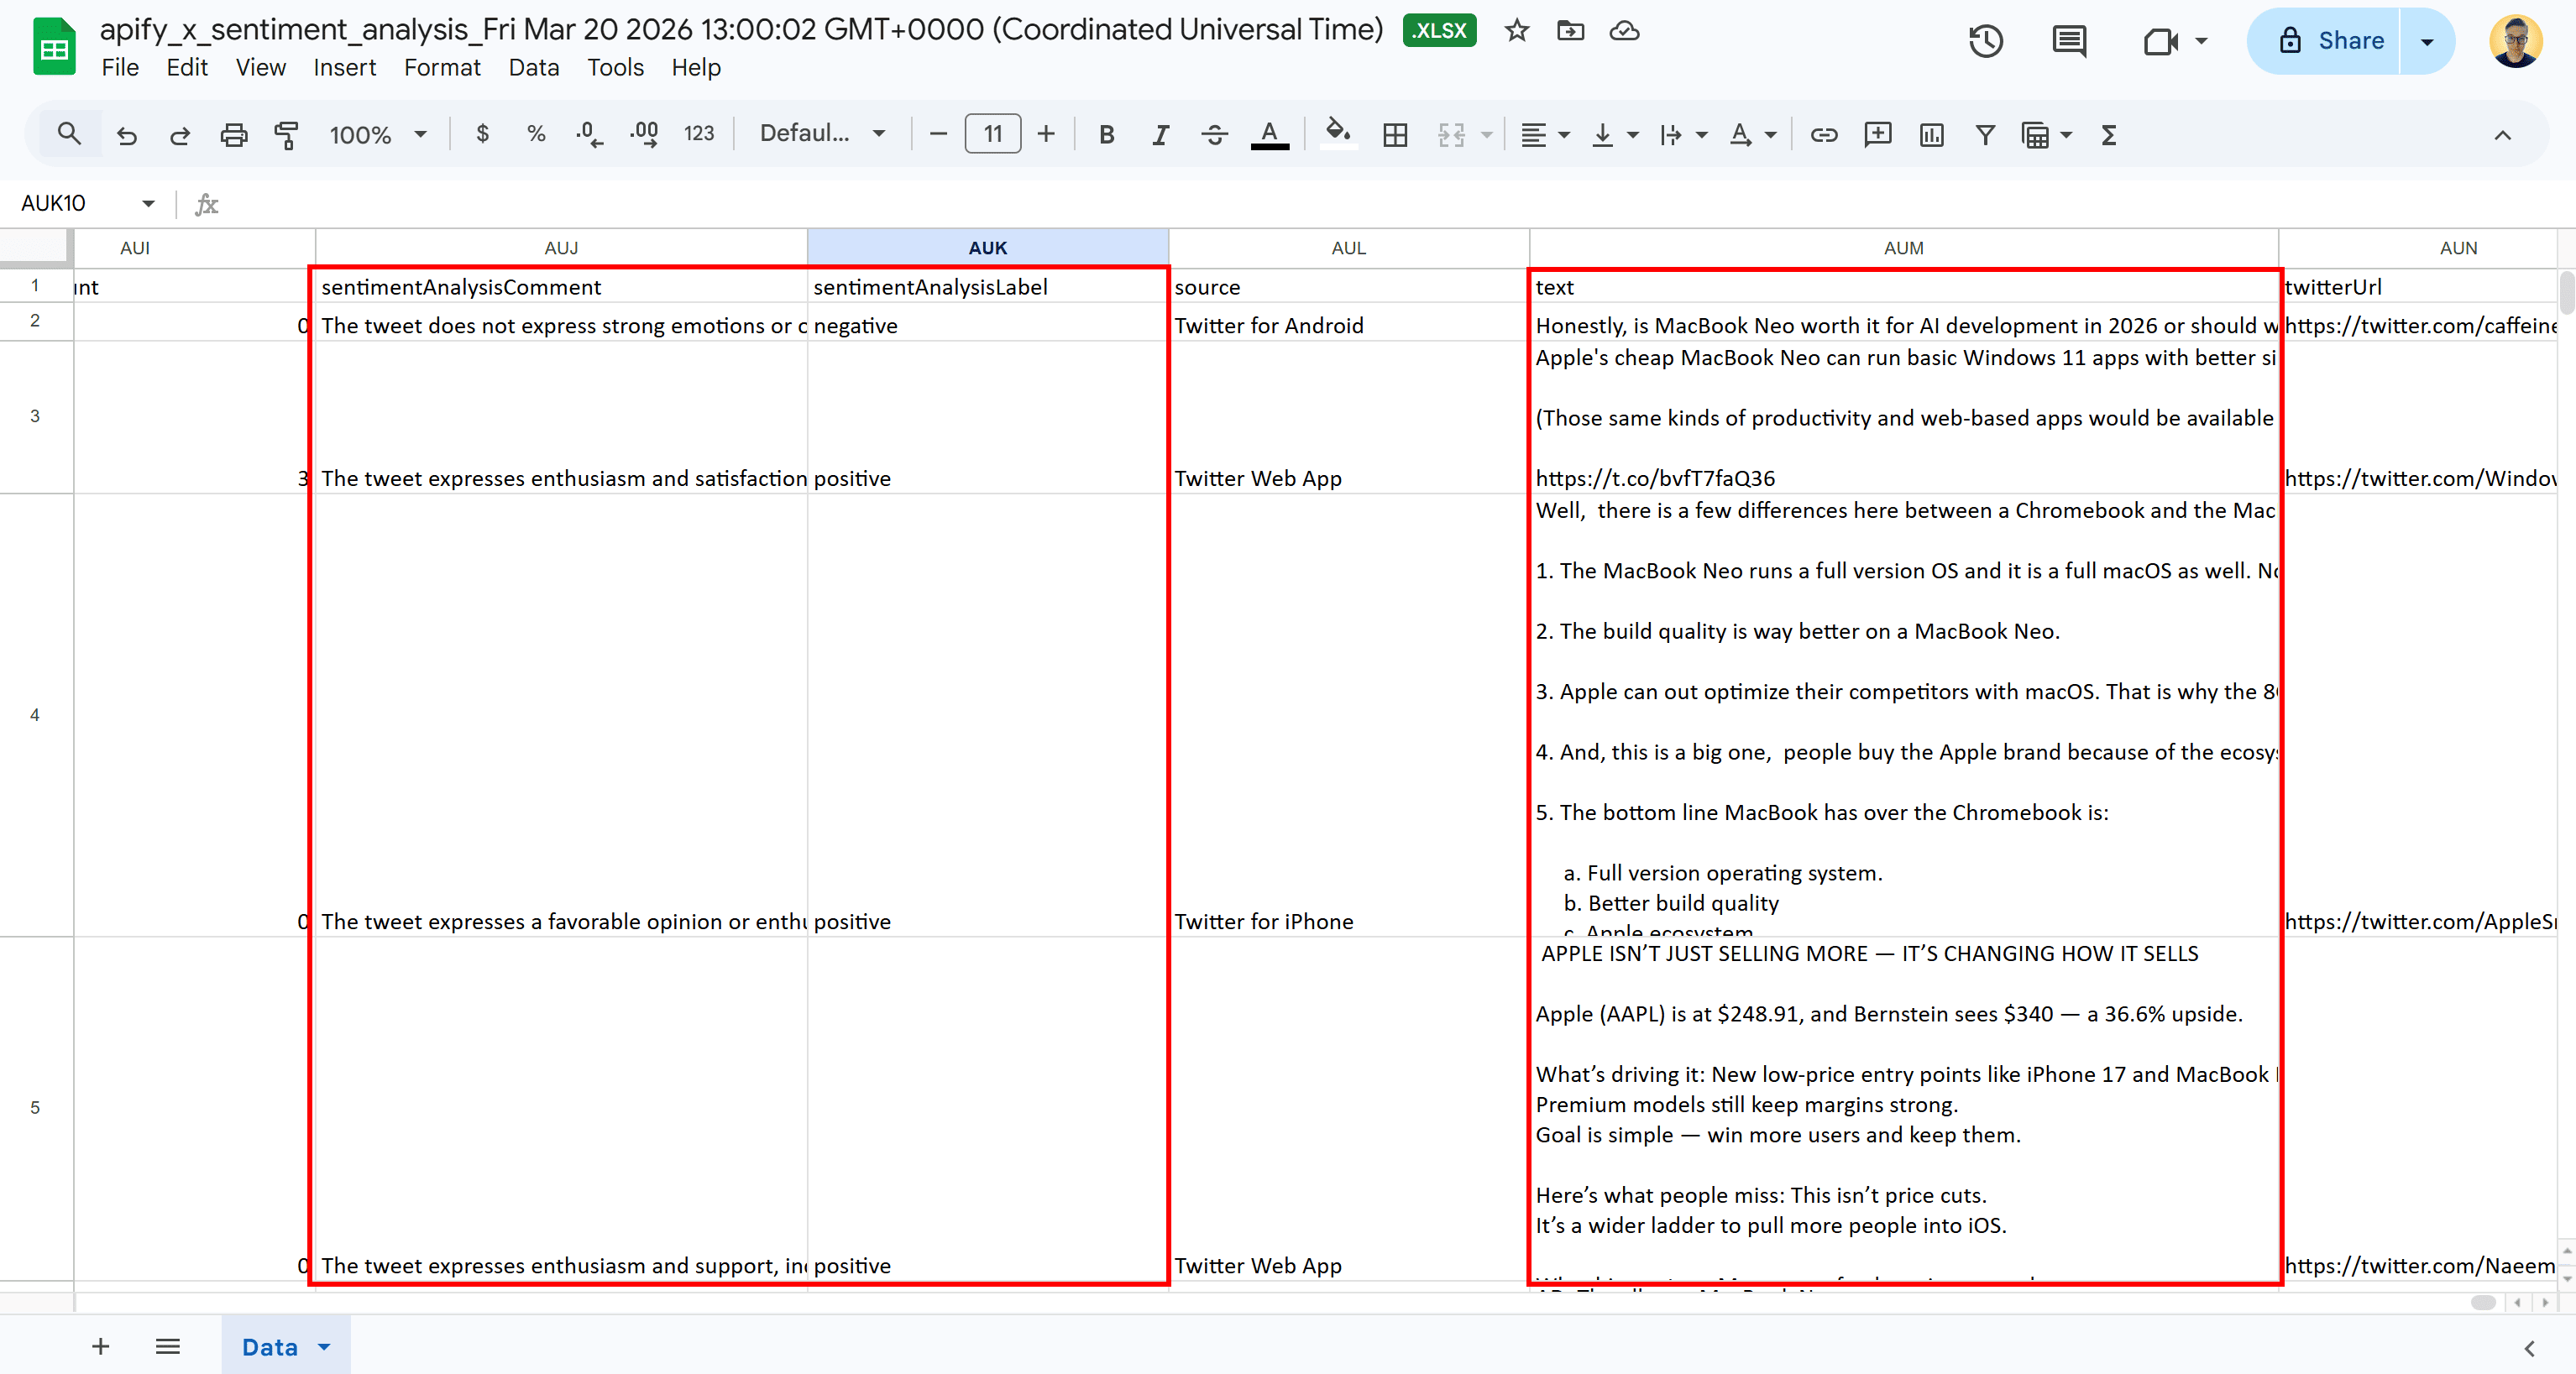Toggle bold formatting
Image resolution: width=2576 pixels, height=1374 pixels.
(x=1106, y=135)
